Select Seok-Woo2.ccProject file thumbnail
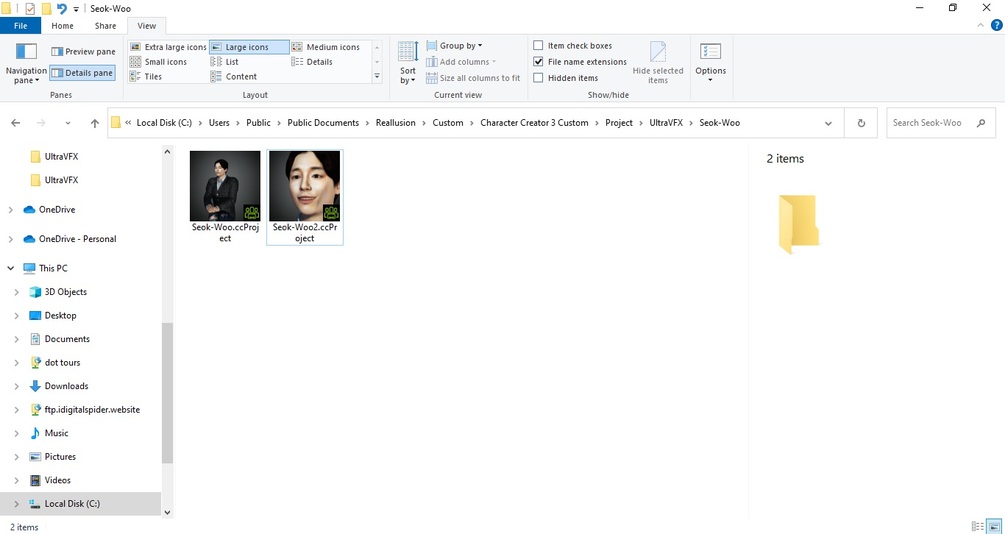This screenshot has width=1005, height=534. coord(304,197)
